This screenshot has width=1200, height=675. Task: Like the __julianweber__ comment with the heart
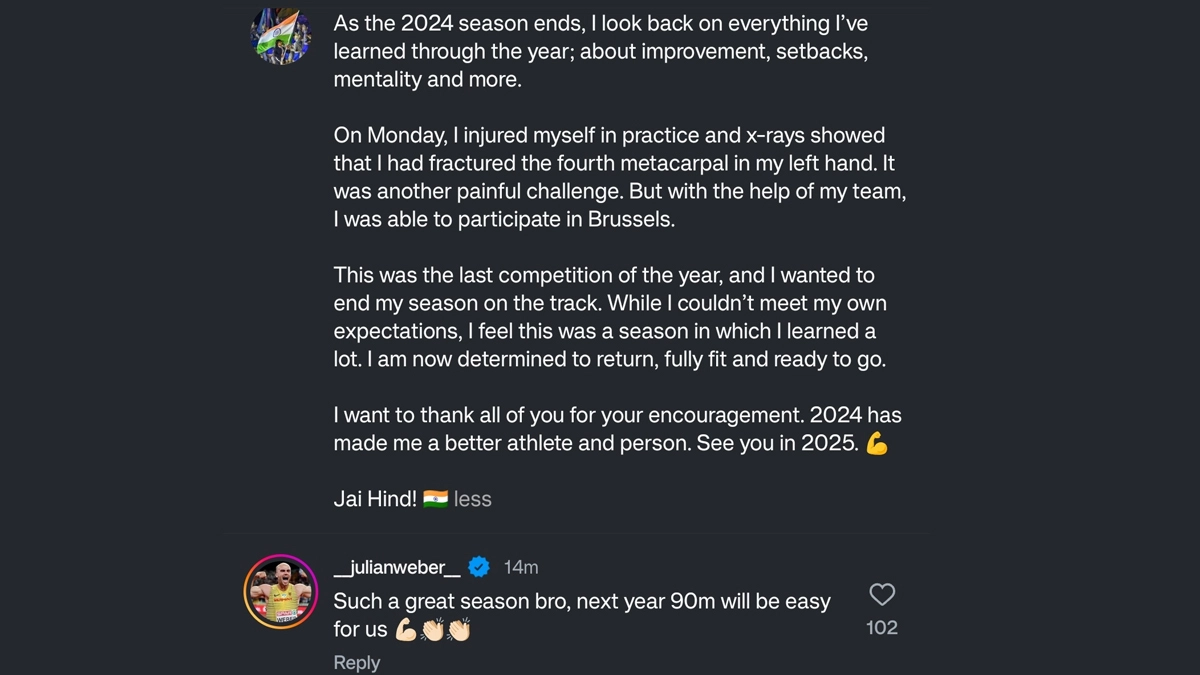881,595
